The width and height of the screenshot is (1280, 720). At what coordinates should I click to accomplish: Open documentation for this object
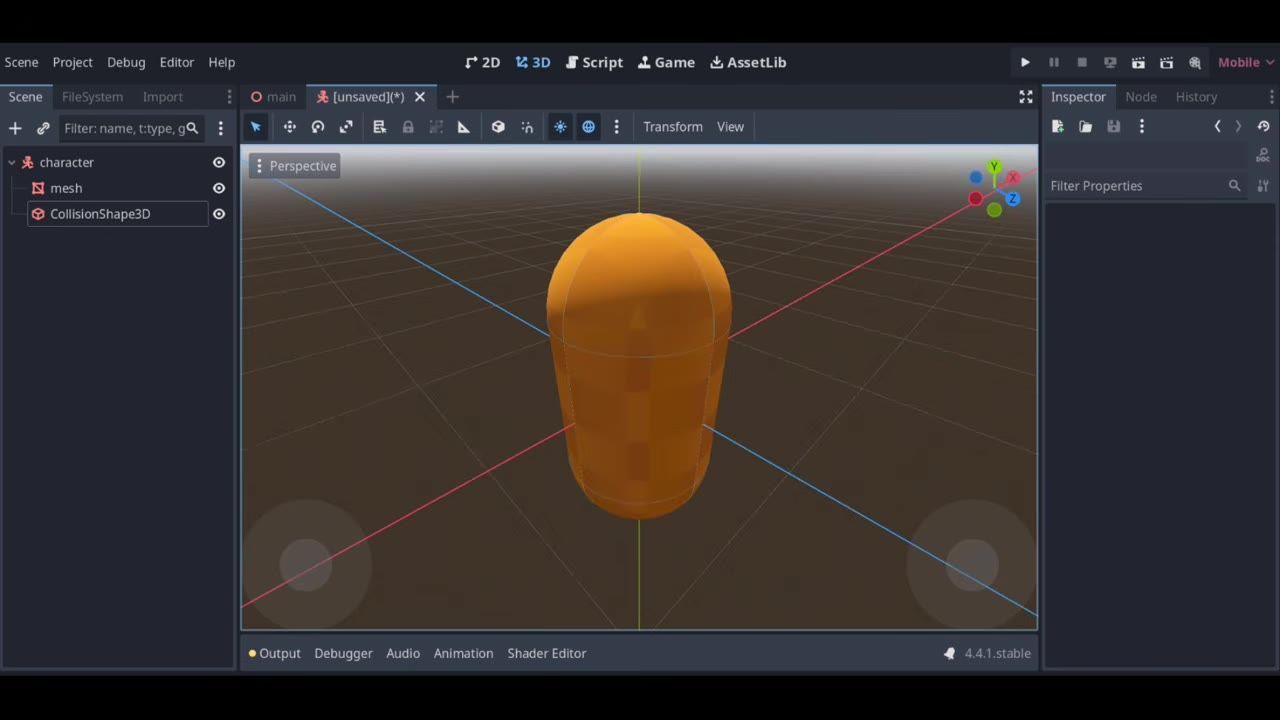tap(1263, 156)
